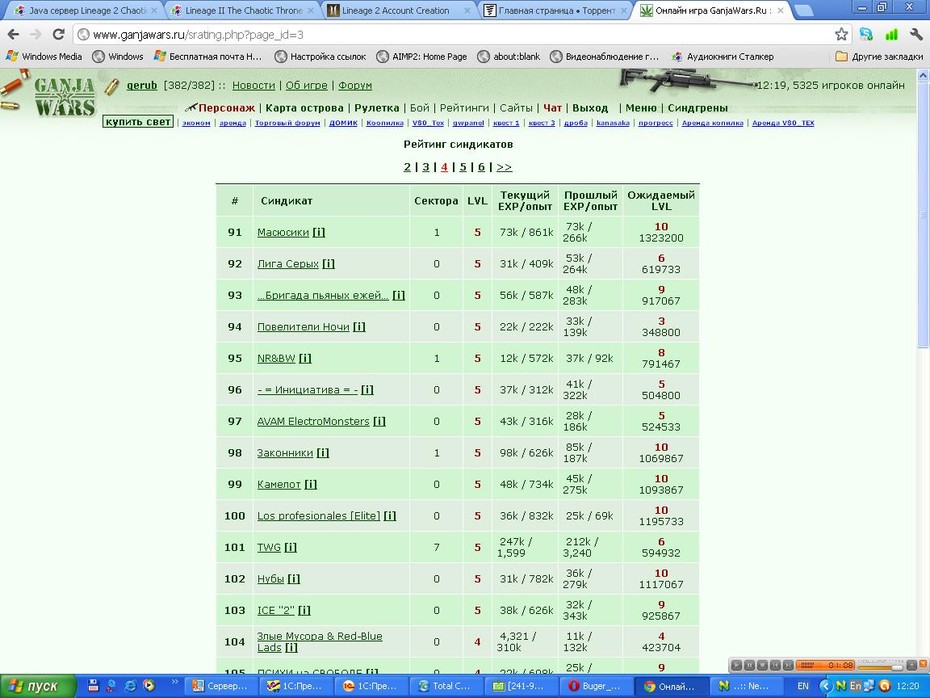Image resolution: width=930 pixels, height=698 pixels.
Task: Click the Выход logout link
Action: pos(590,108)
